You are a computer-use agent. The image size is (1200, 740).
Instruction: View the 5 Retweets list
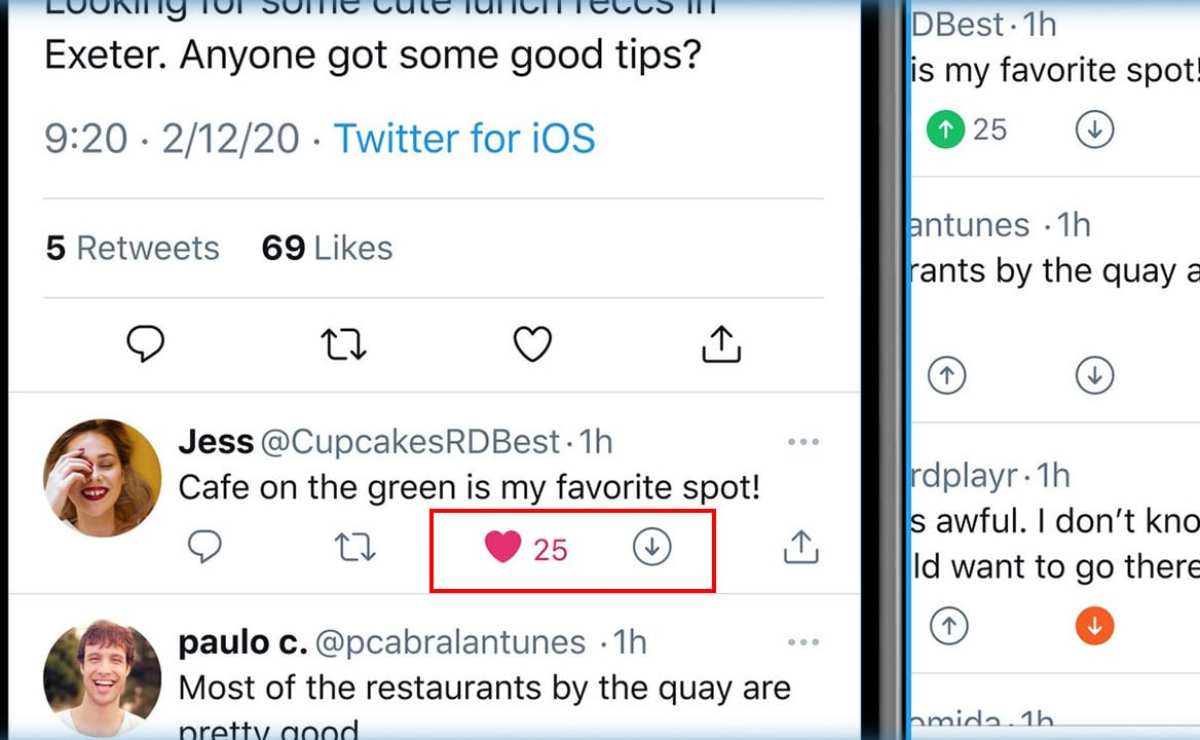(132, 248)
